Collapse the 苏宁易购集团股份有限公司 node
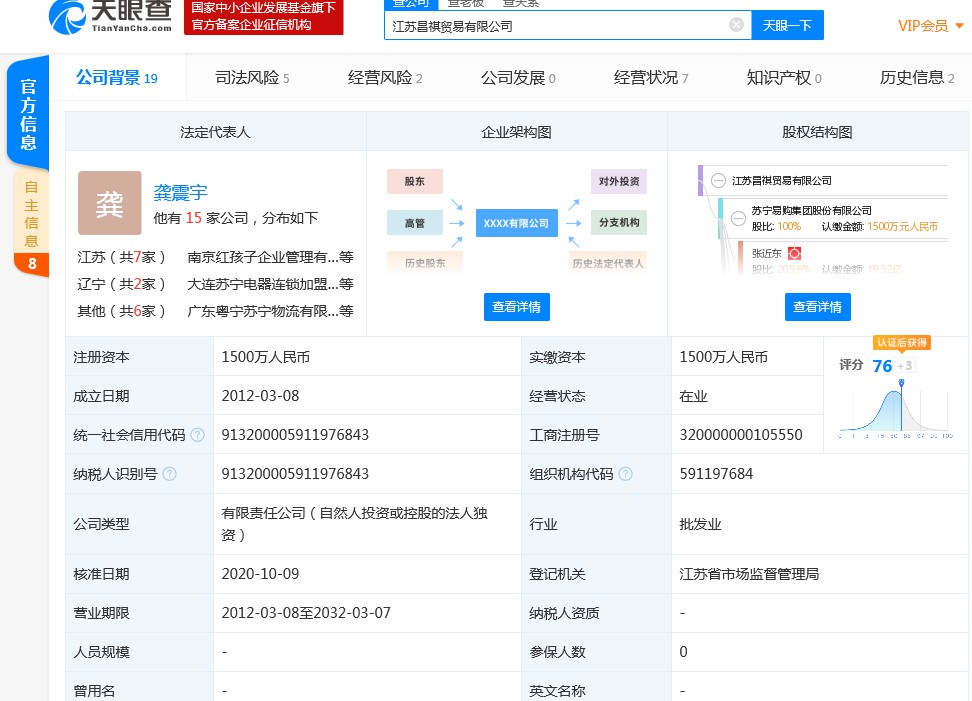The width and height of the screenshot is (972, 701). pyautogui.click(x=738, y=218)
